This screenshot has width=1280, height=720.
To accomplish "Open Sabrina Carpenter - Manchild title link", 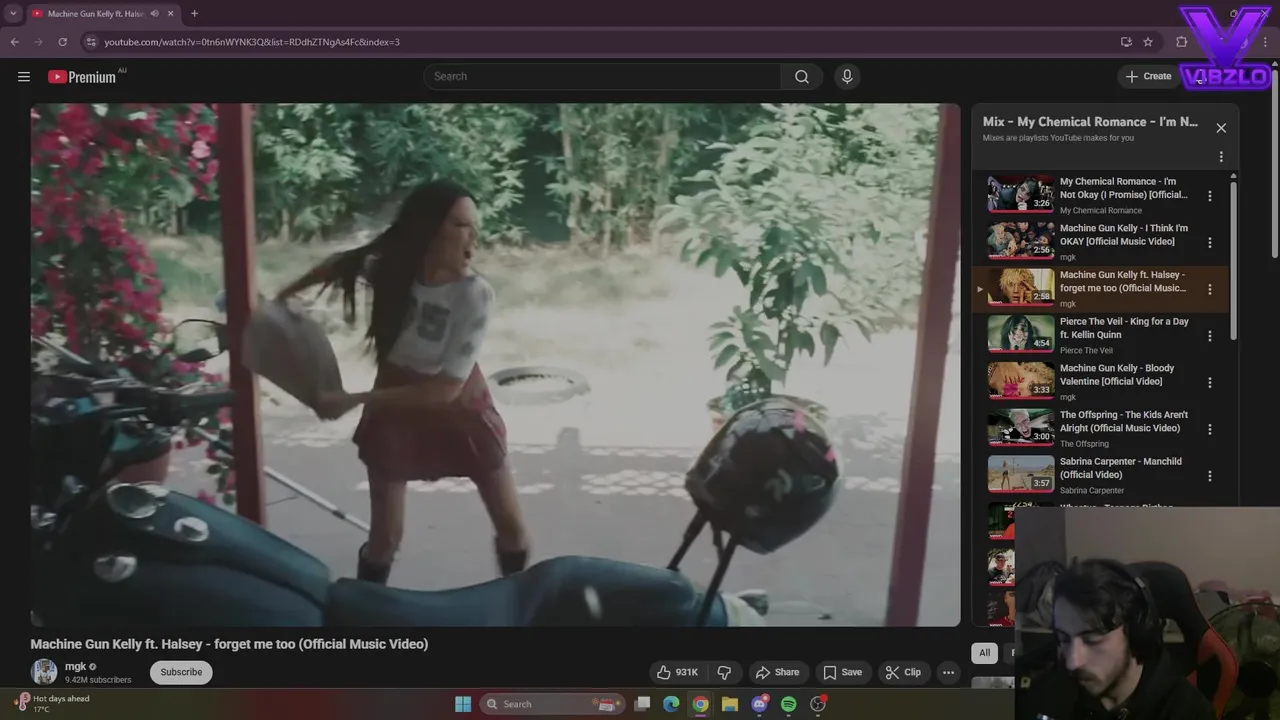I will click(1121, 468).
